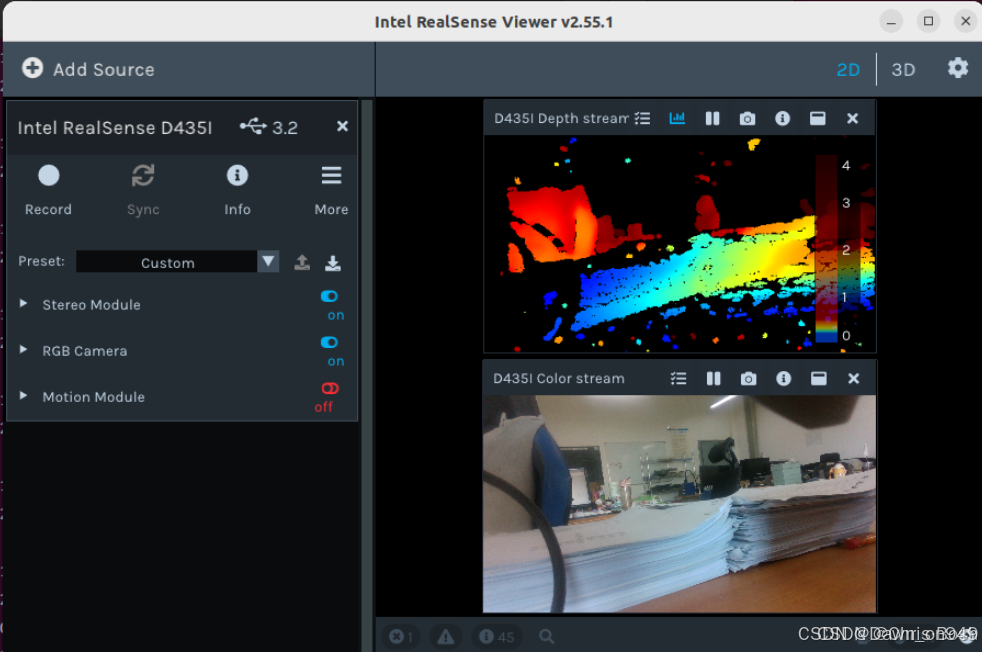Image resolution: width=982 pixels, height=652 pixels.
Task: Expand the RGB Camera section
Action: (x=23, y=349)
